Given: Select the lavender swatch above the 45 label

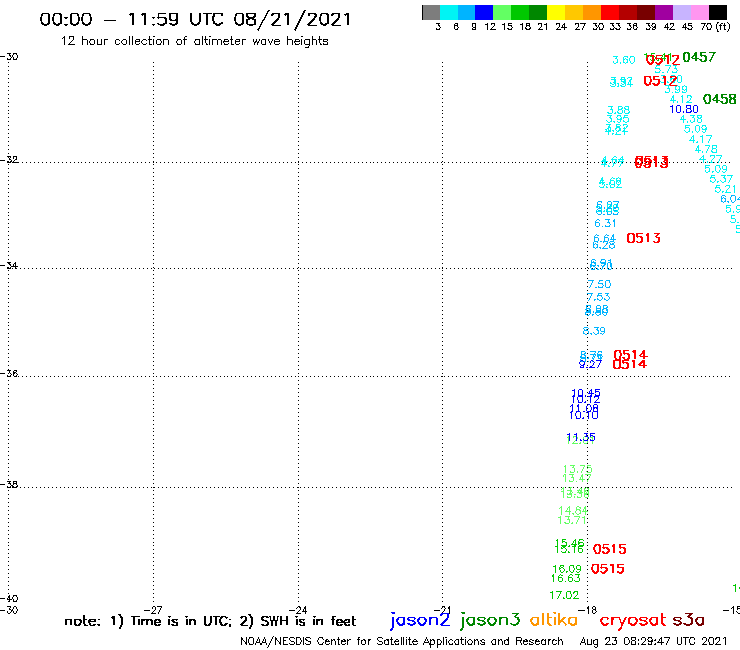Looking at the screenshot, I should click(681, 12).
